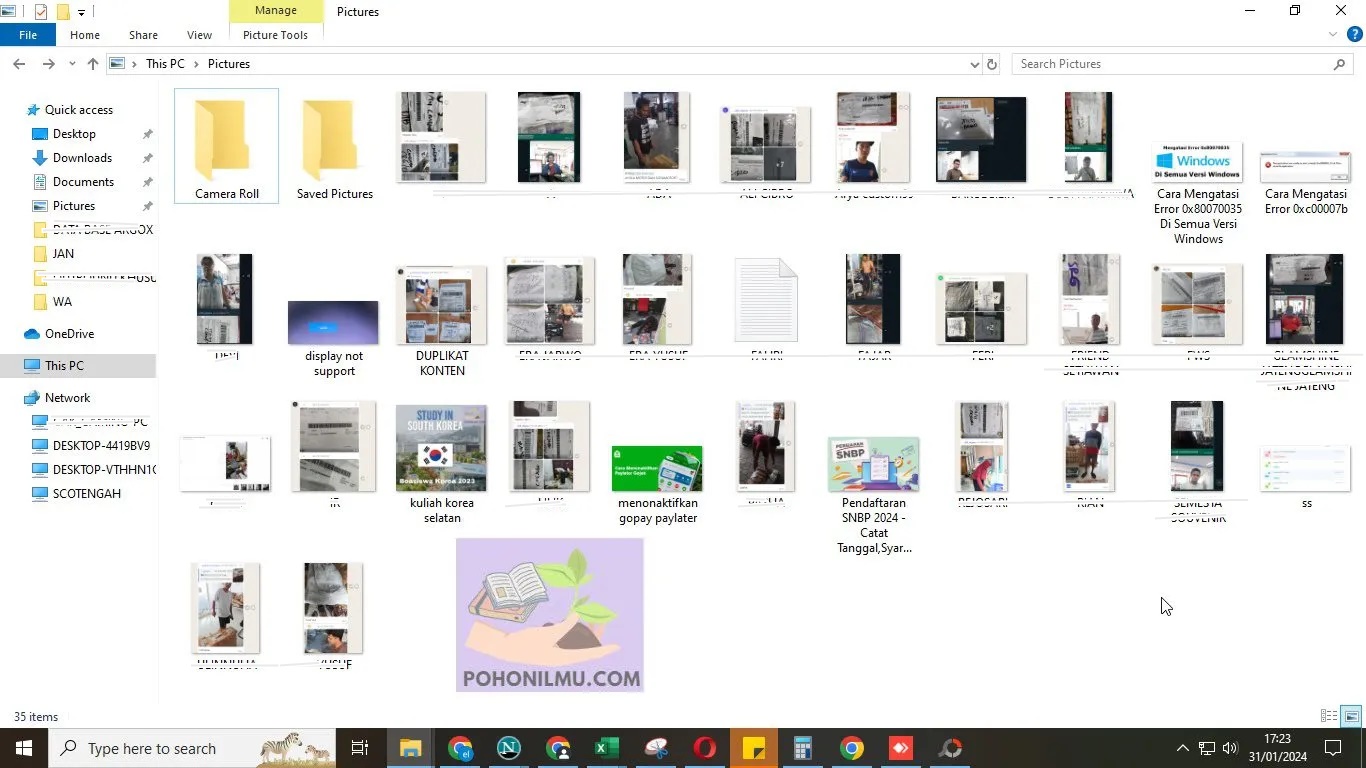1366x768 pixels.
Task: Open Excel from the taskbar
Action: [x=606, y=748]
